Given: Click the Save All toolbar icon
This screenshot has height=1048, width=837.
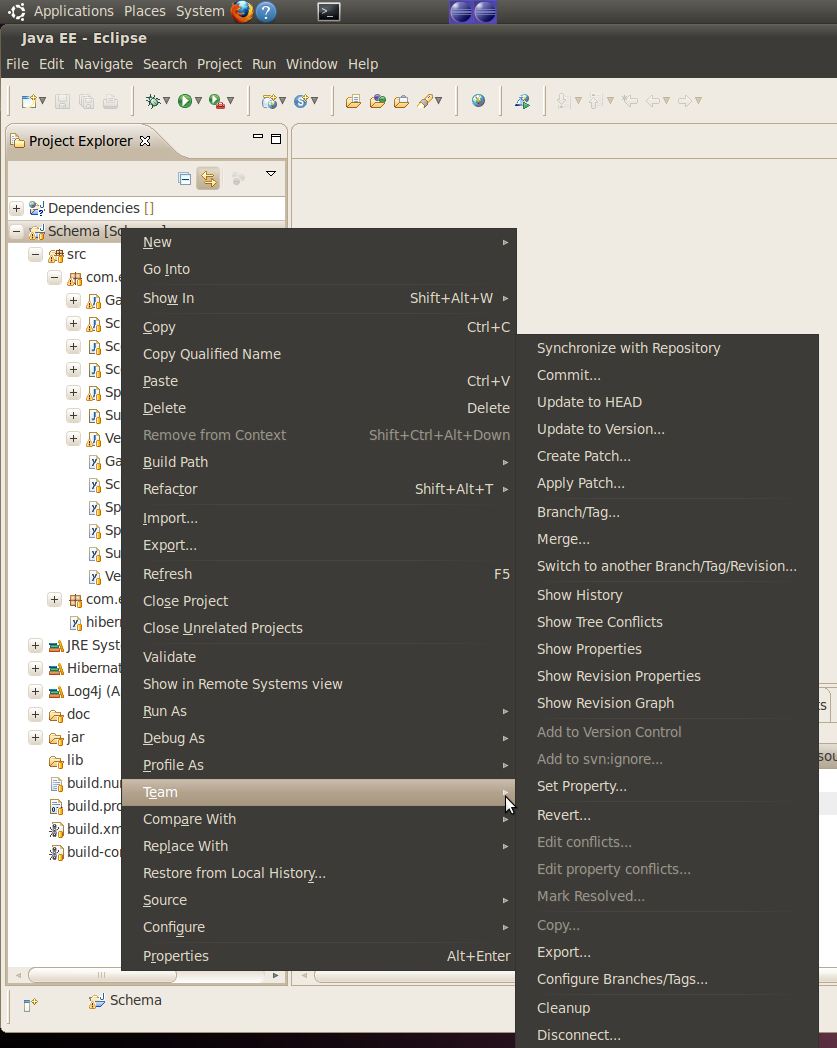Looking at the screenshot, I should pyautogui.click(x=86, y=101).
